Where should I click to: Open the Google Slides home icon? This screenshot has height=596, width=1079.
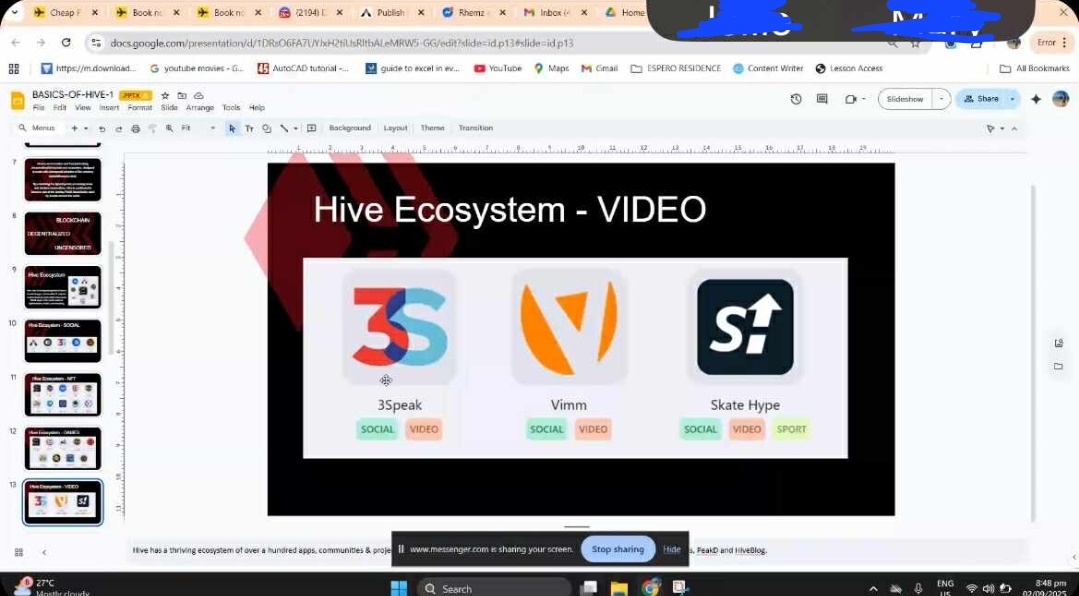pos(18,100)
